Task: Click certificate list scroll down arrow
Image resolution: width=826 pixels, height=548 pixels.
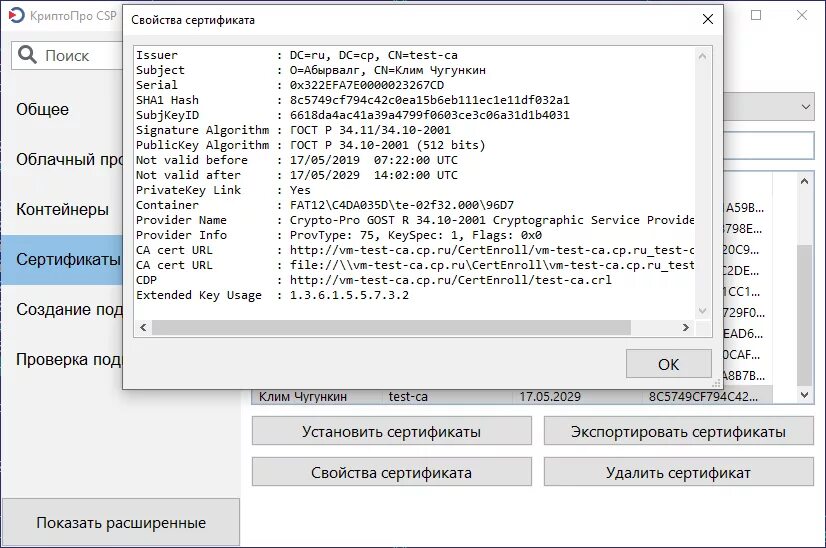Action: pos(804,395)
